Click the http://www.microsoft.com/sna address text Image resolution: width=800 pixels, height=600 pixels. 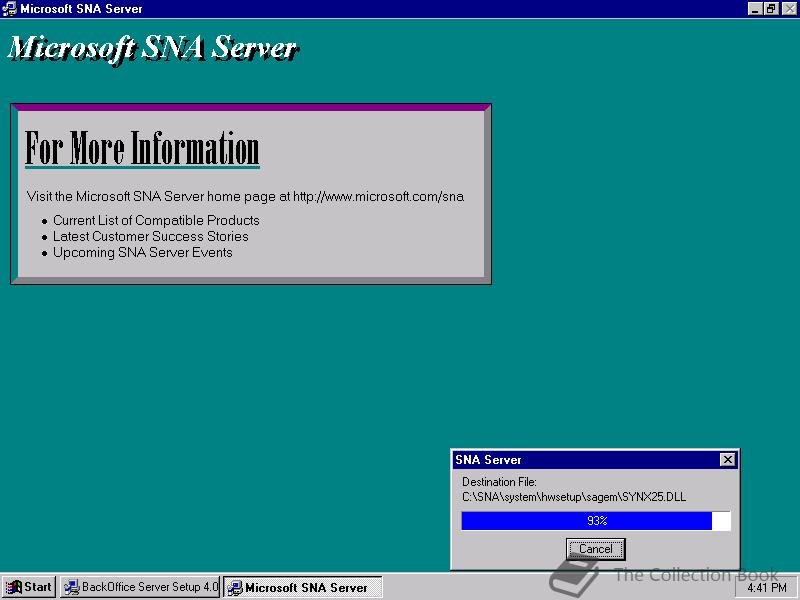378,197
